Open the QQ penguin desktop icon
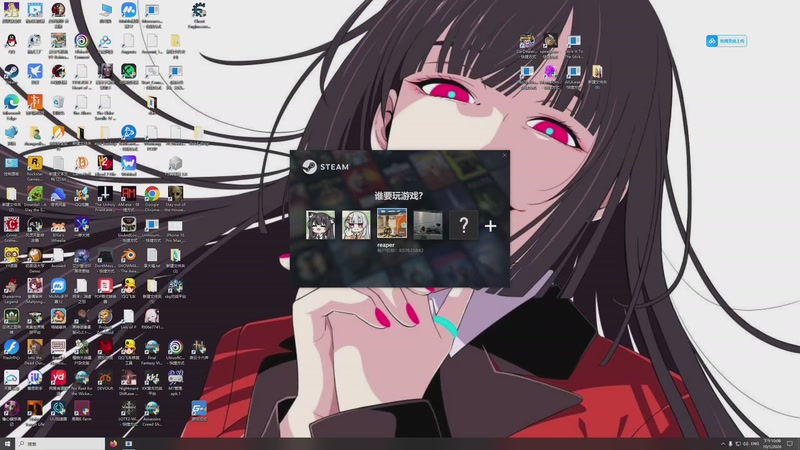The height and width of the screenshot is (450, 800). 11,41
